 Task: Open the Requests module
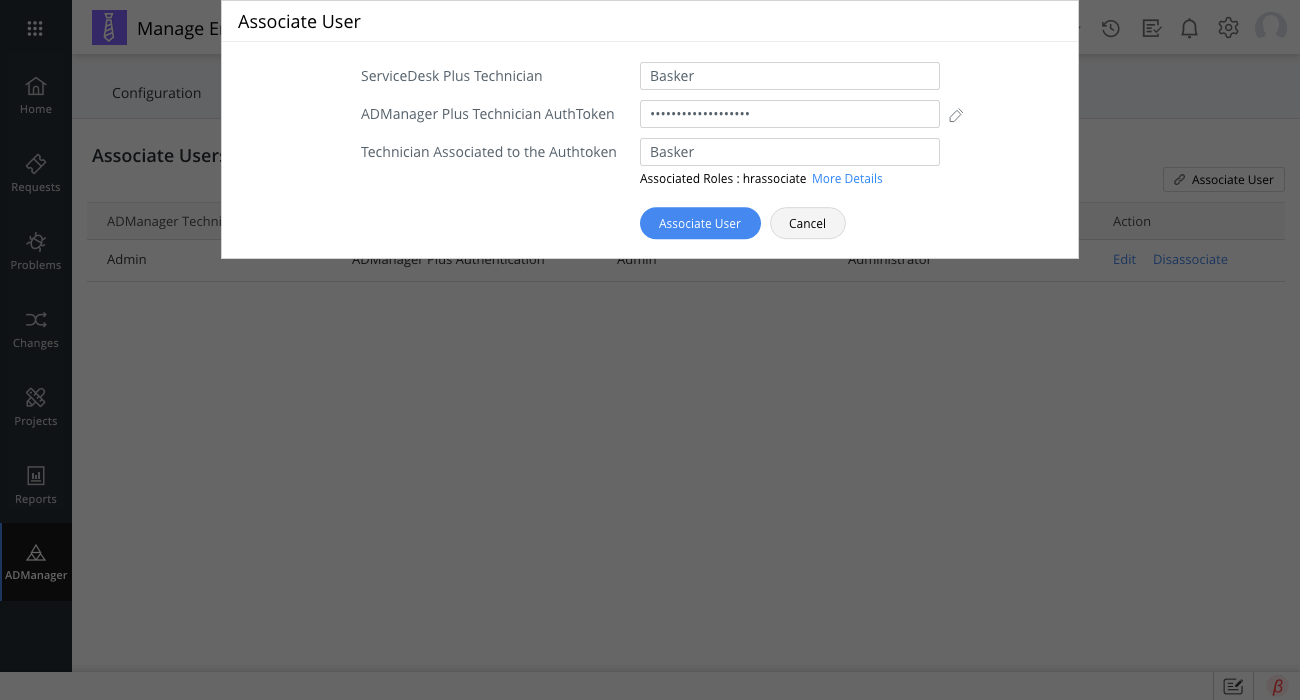(35, 171)
